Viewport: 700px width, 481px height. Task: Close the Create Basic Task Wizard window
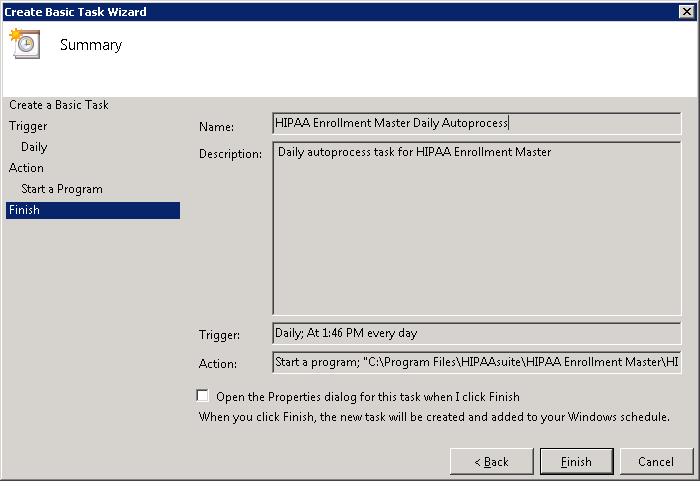click(x=687, y=12)
